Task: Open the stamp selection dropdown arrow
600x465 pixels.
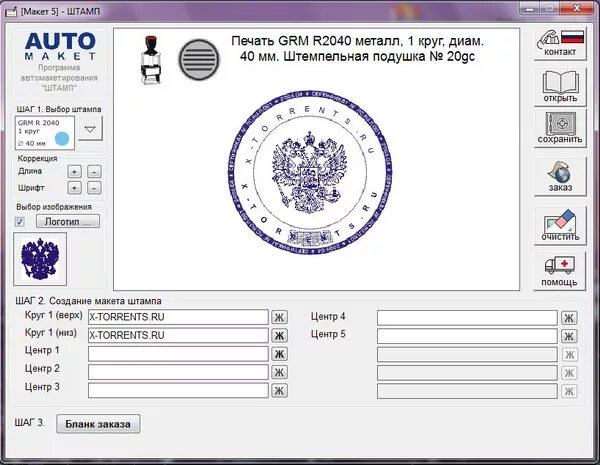Action: (x=90, y=129)
